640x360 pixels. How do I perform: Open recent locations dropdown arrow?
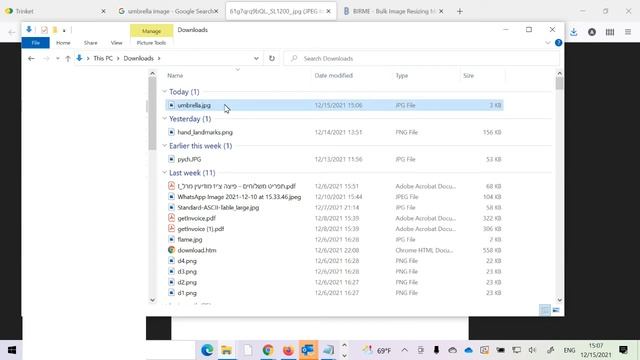(x=58, y=58)
